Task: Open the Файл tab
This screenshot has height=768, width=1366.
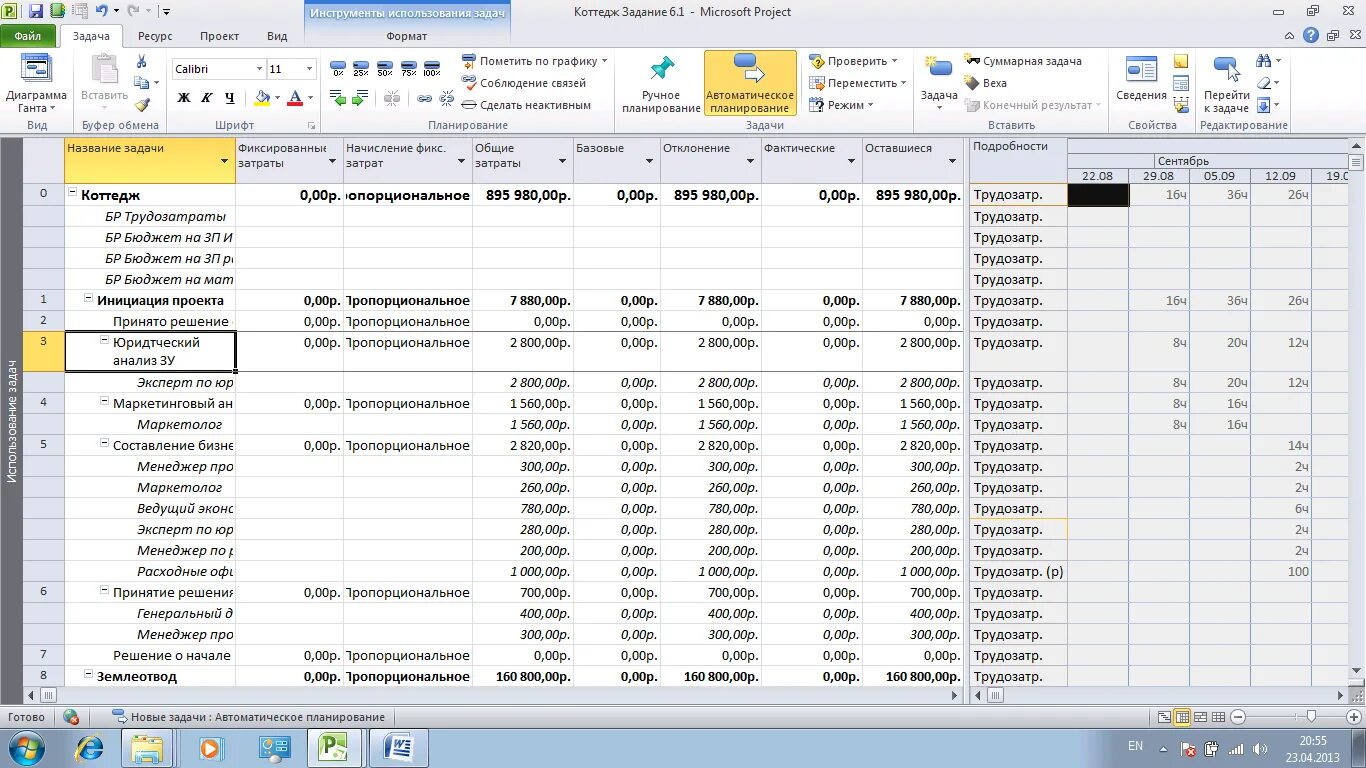Action: pyautogui.click(x=28, y=36)
